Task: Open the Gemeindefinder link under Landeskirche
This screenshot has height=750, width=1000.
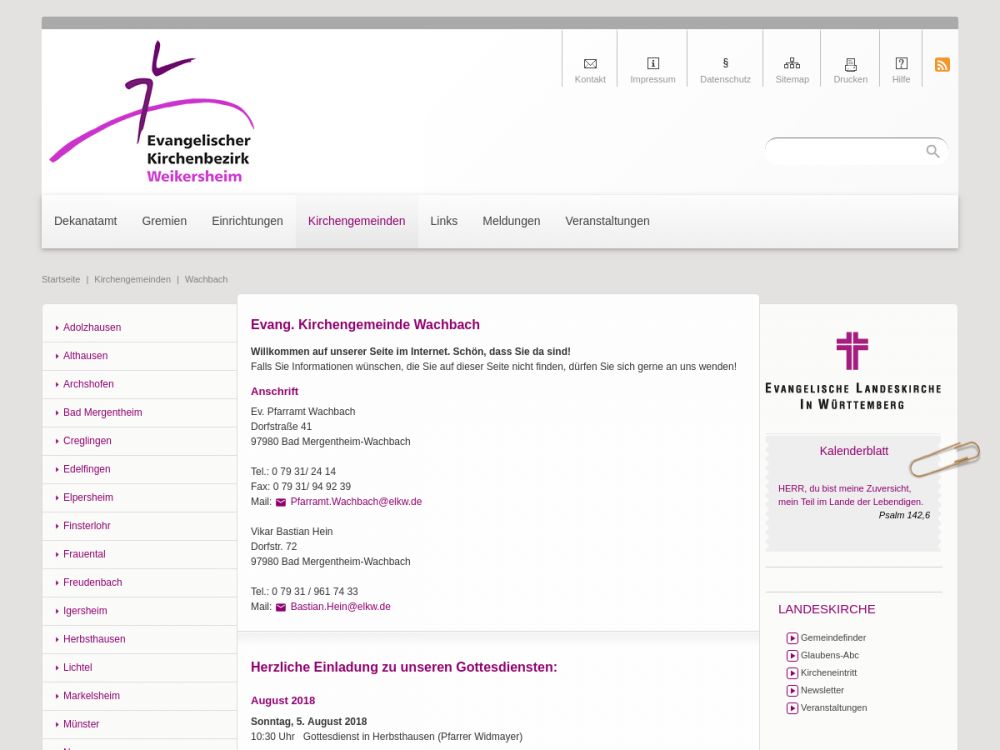Action: point(832,638)
